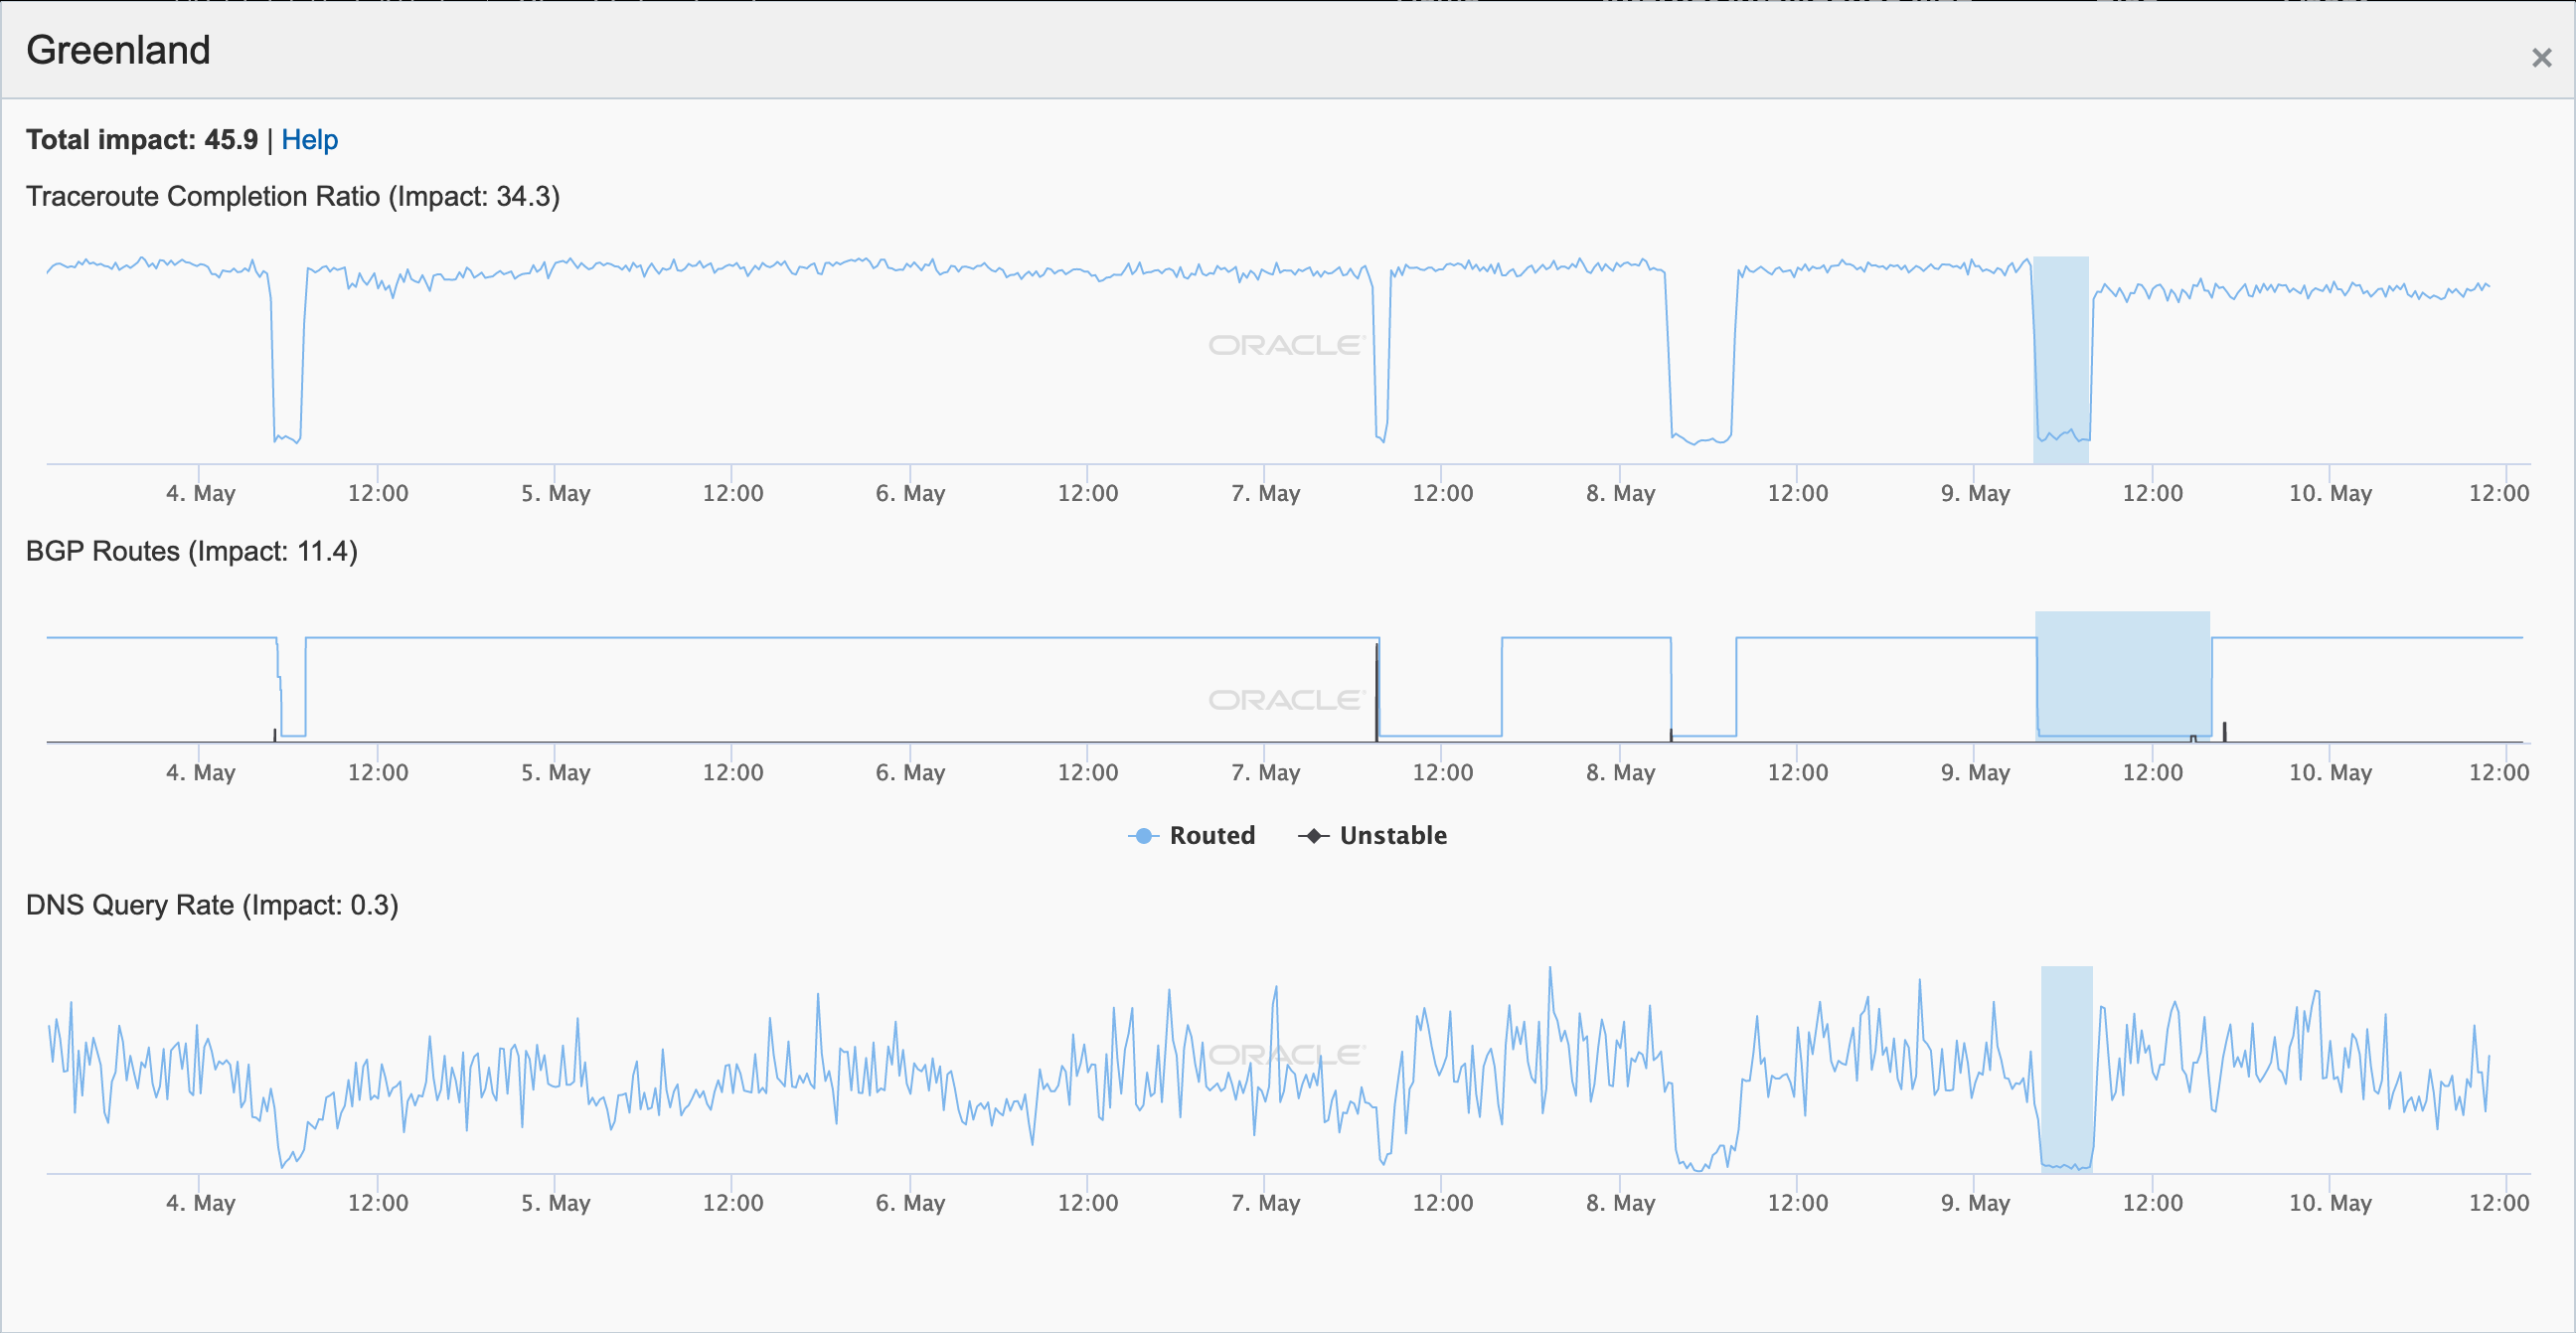Click 10. May axis label on BGP chart

point(2330,772)
